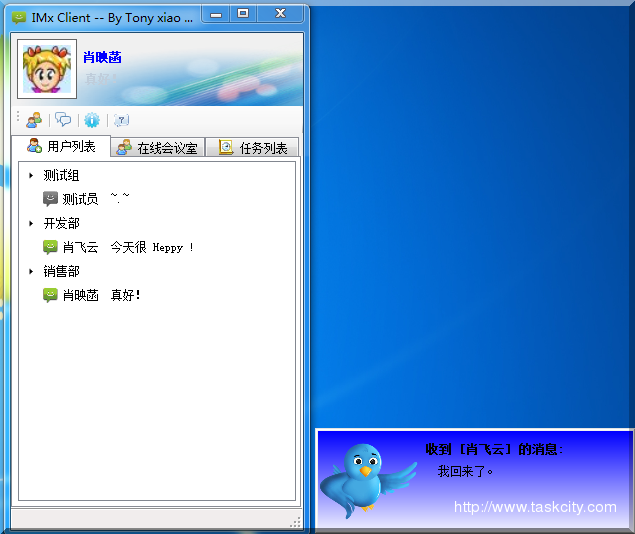
Task: Open the contacts icon in toolbar
Action: 34,120
